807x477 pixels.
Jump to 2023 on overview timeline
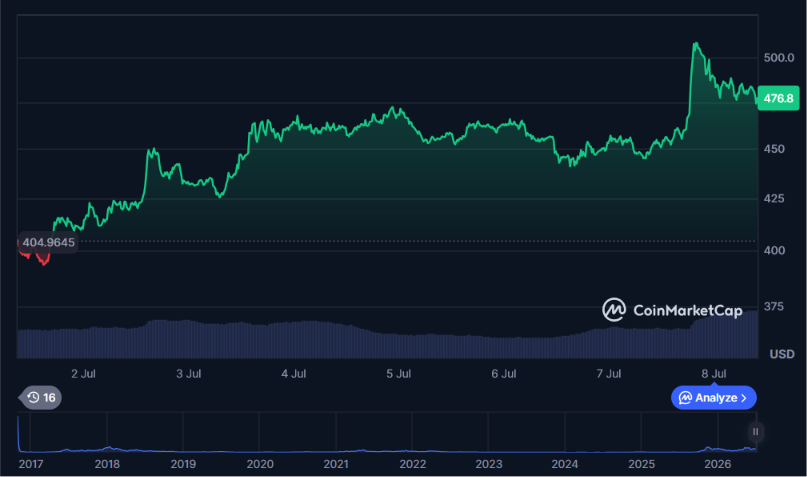coord(489,464)
